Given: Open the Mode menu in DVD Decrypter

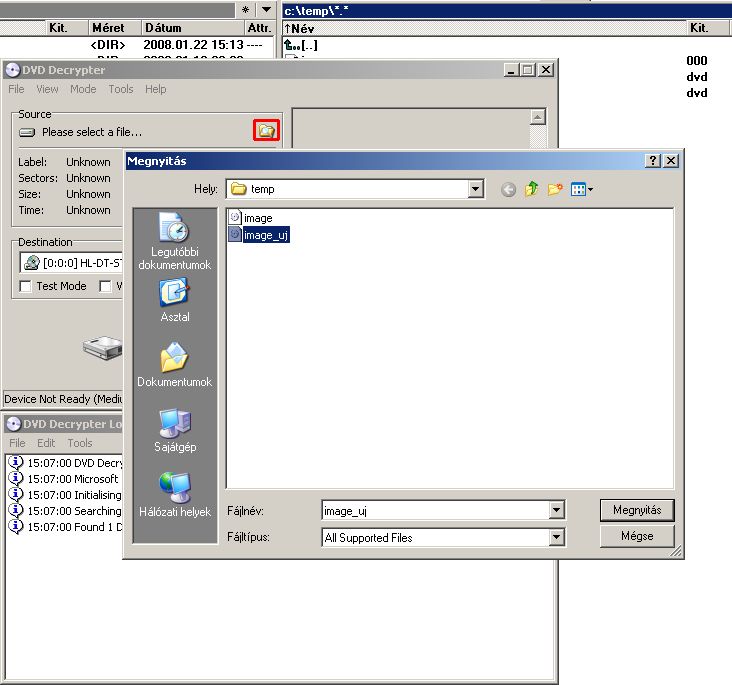Looking at the screenshot, I should click(83, 89).
